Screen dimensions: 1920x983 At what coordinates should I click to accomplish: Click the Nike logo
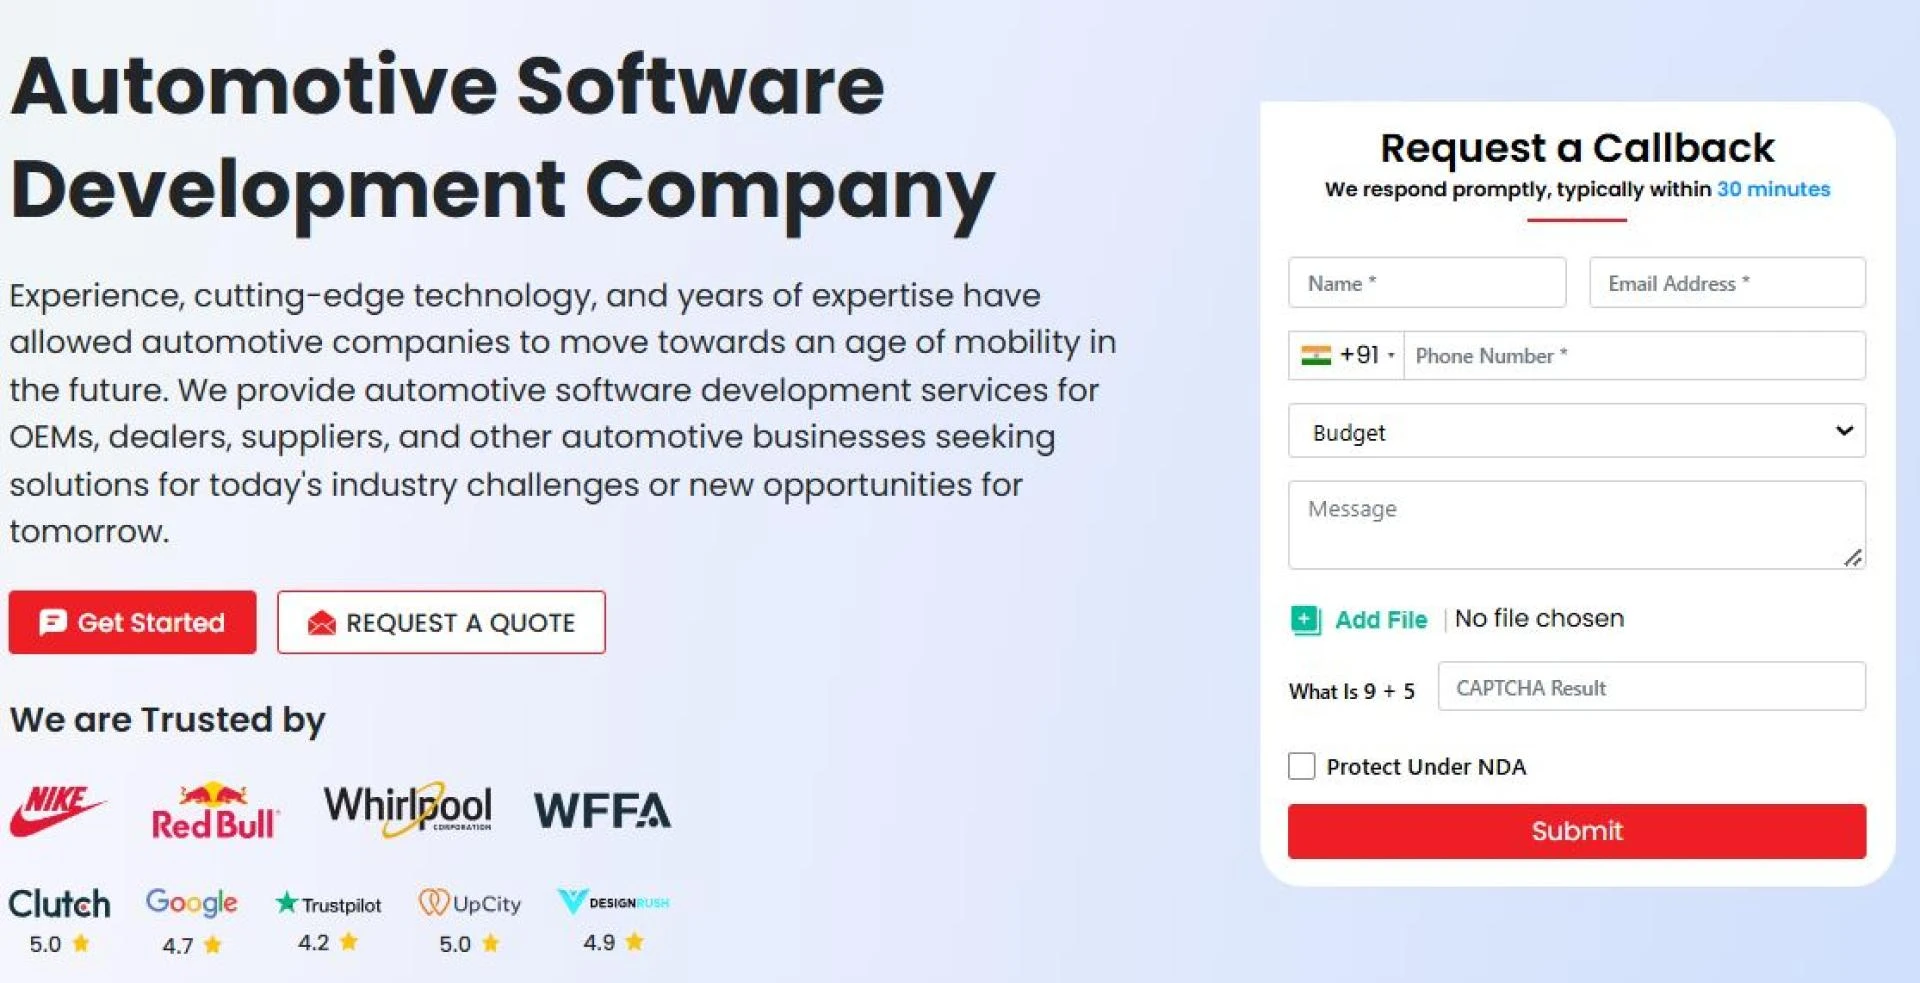pos(60,812)
